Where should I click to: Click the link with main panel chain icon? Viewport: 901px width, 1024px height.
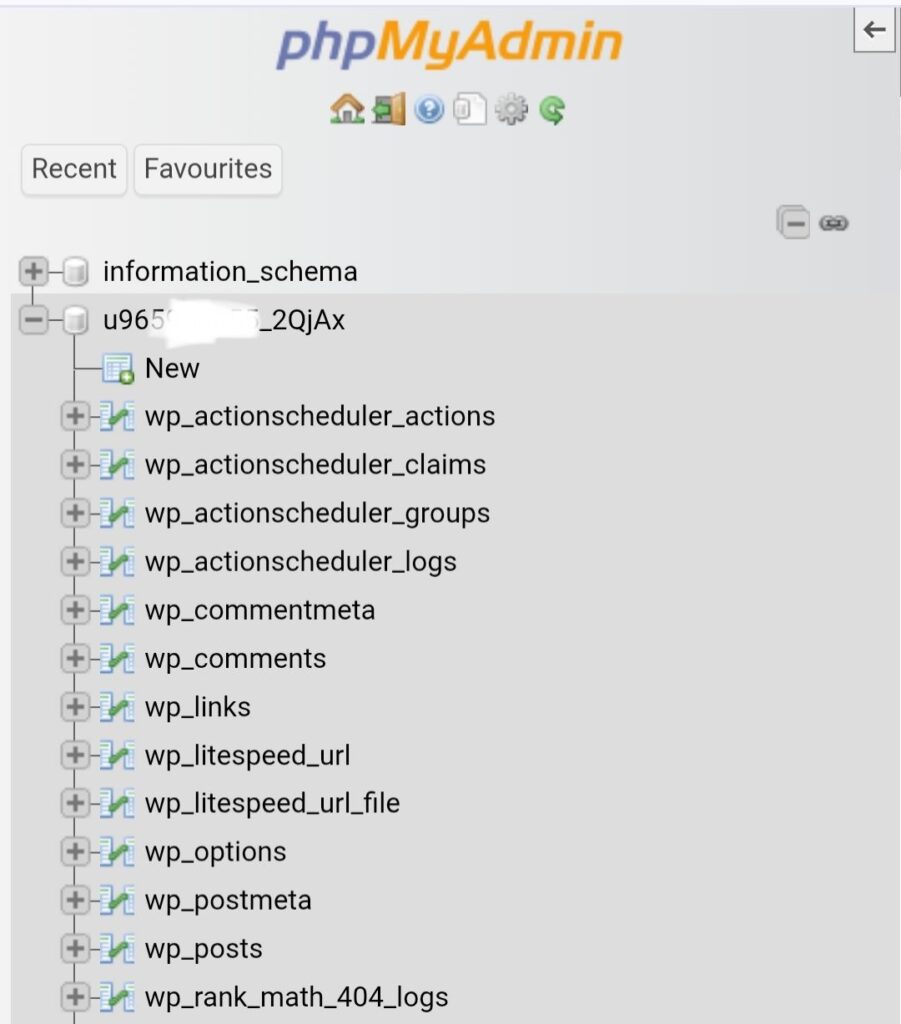tap(834, 223)
